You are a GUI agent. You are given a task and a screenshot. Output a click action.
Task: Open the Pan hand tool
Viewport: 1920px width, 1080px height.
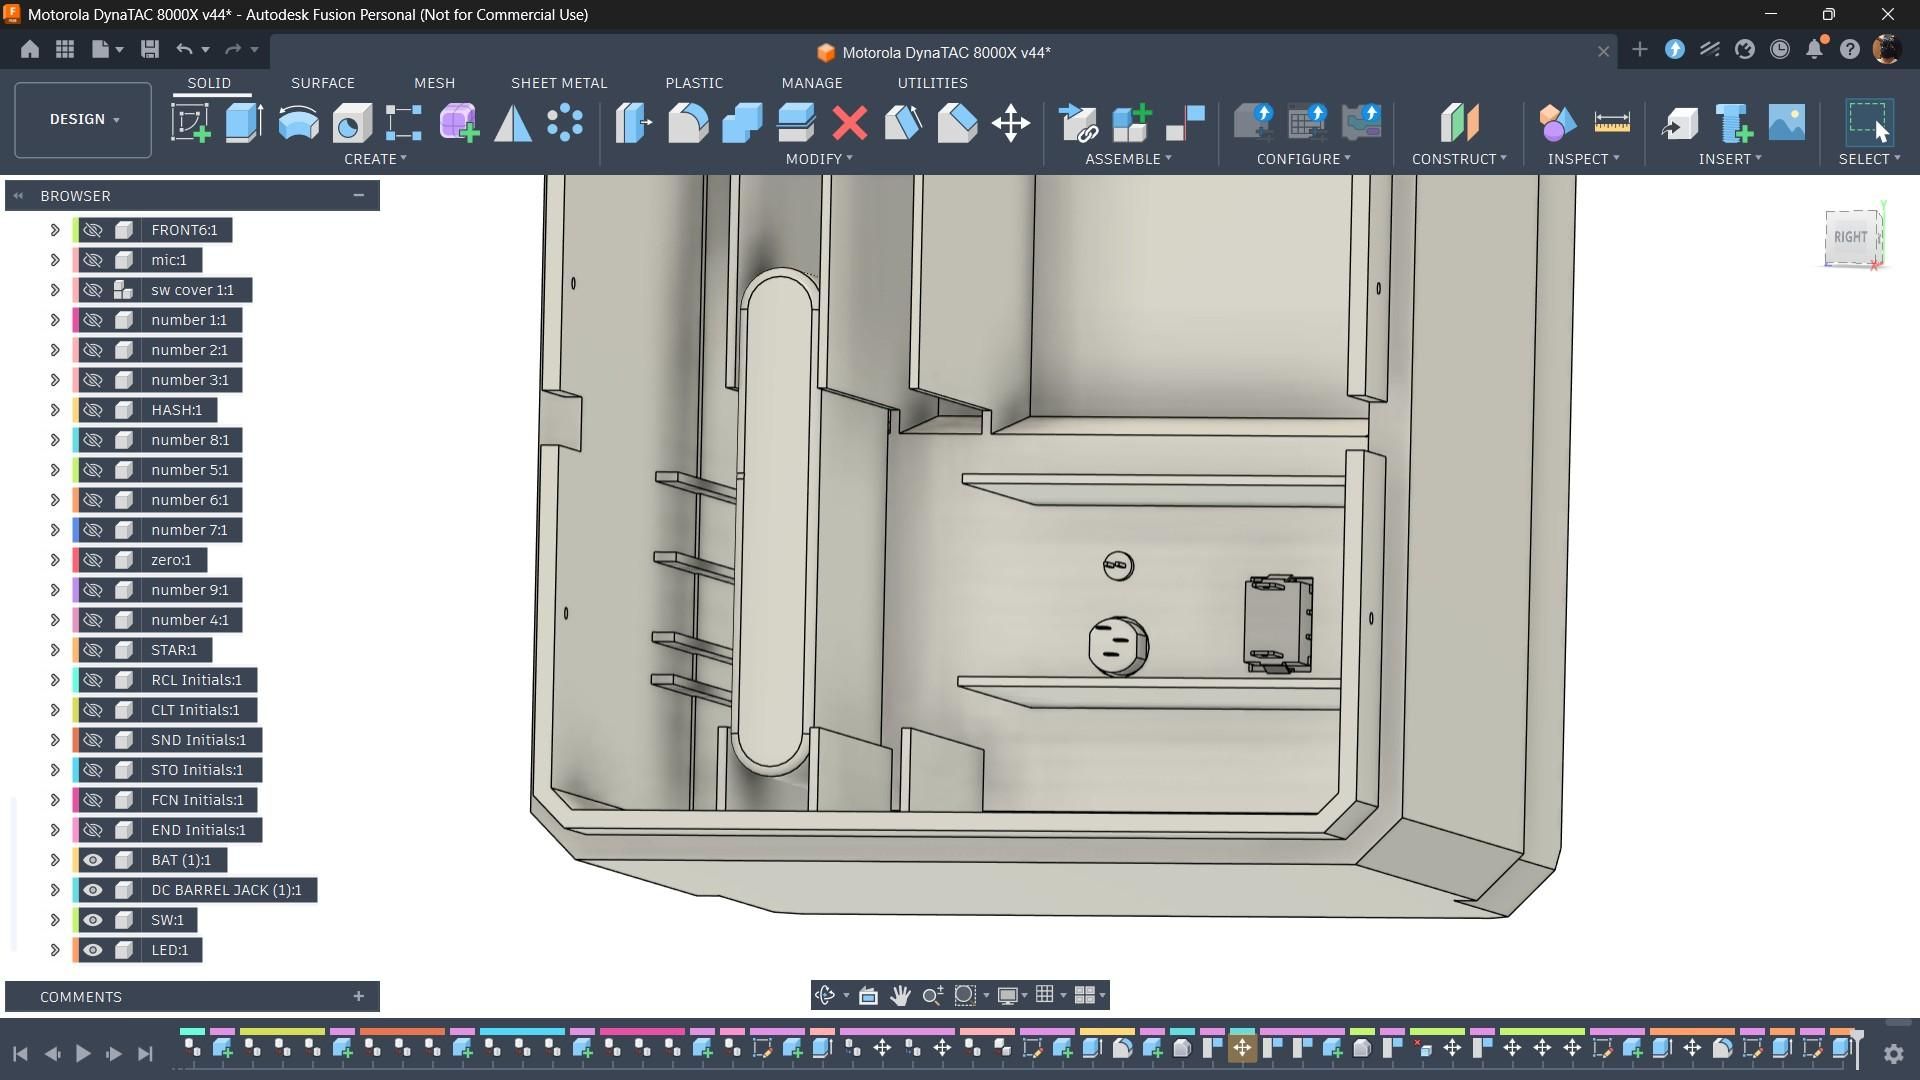[900, 995]
